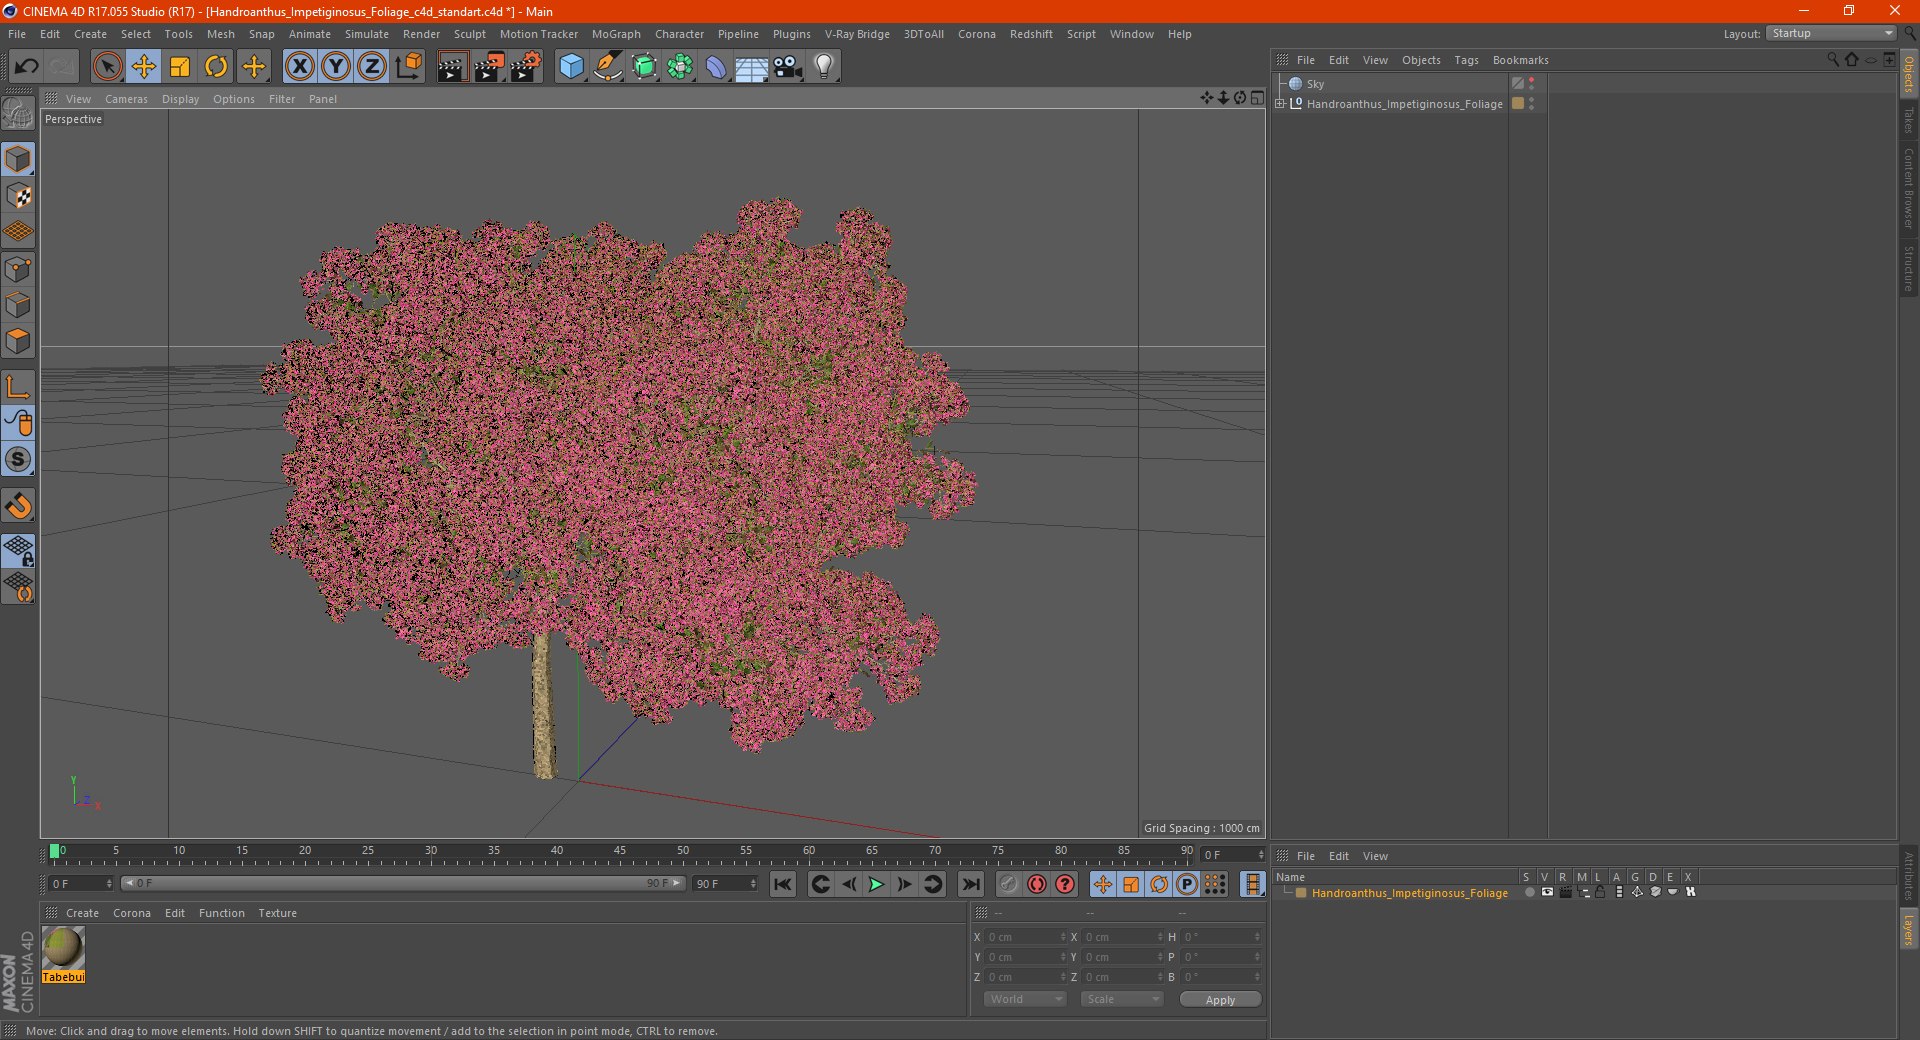
Task: Open Object Manager Tags menu
Action: (1466, 60)
